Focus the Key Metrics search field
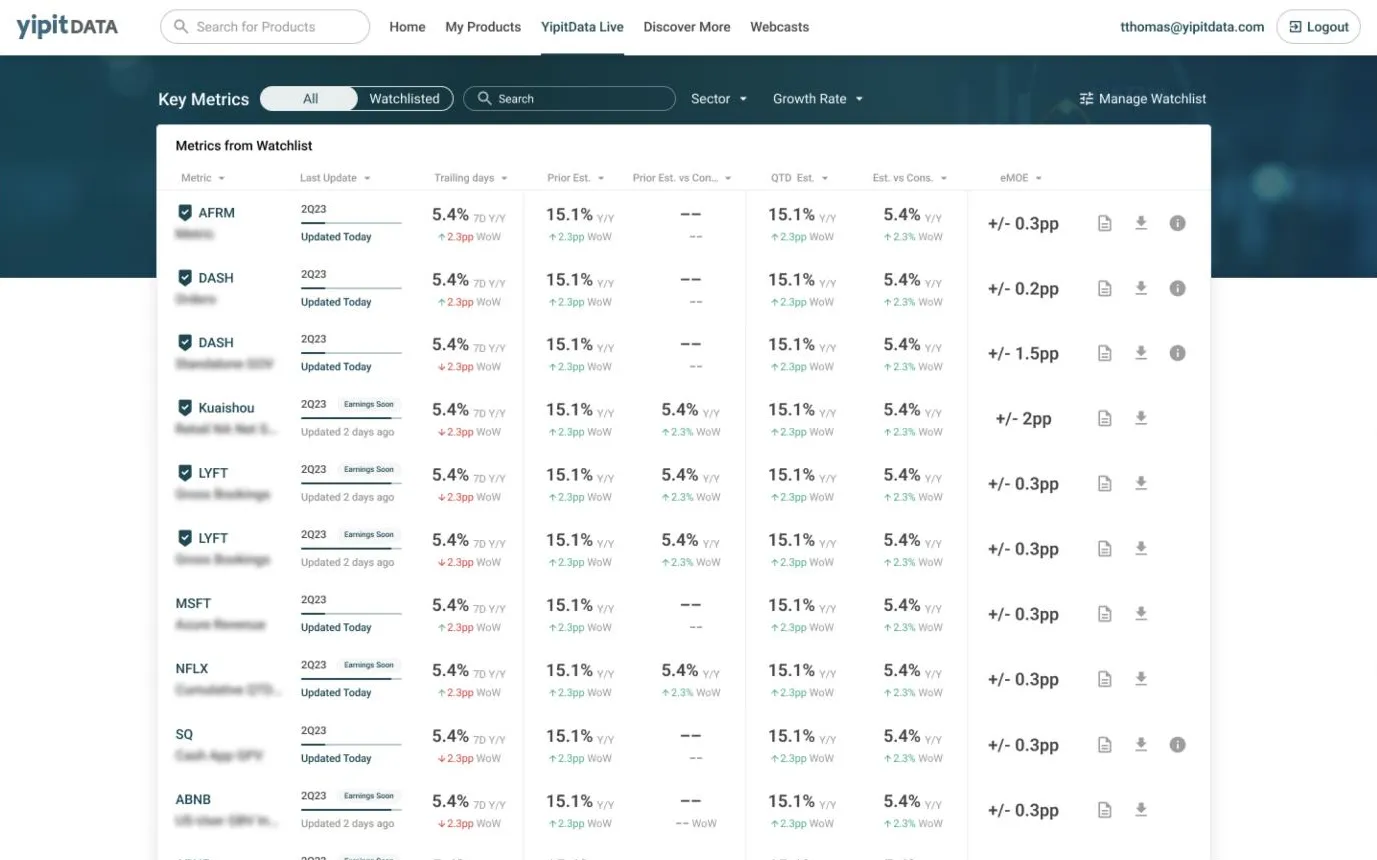1377x860 pixels. click(569, 98)
